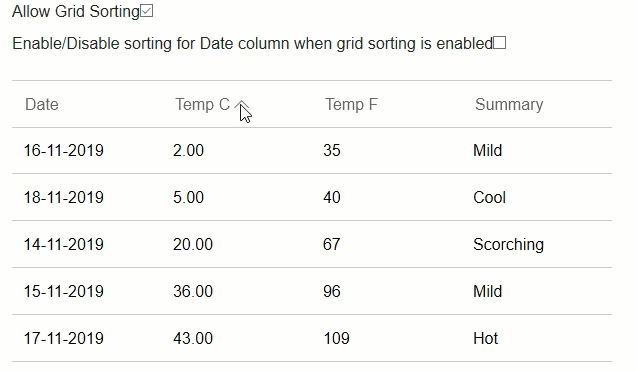
Task: Click the ascending sort arrow beside Temp C
Action: pyautogui.click(x=241, y=105)
